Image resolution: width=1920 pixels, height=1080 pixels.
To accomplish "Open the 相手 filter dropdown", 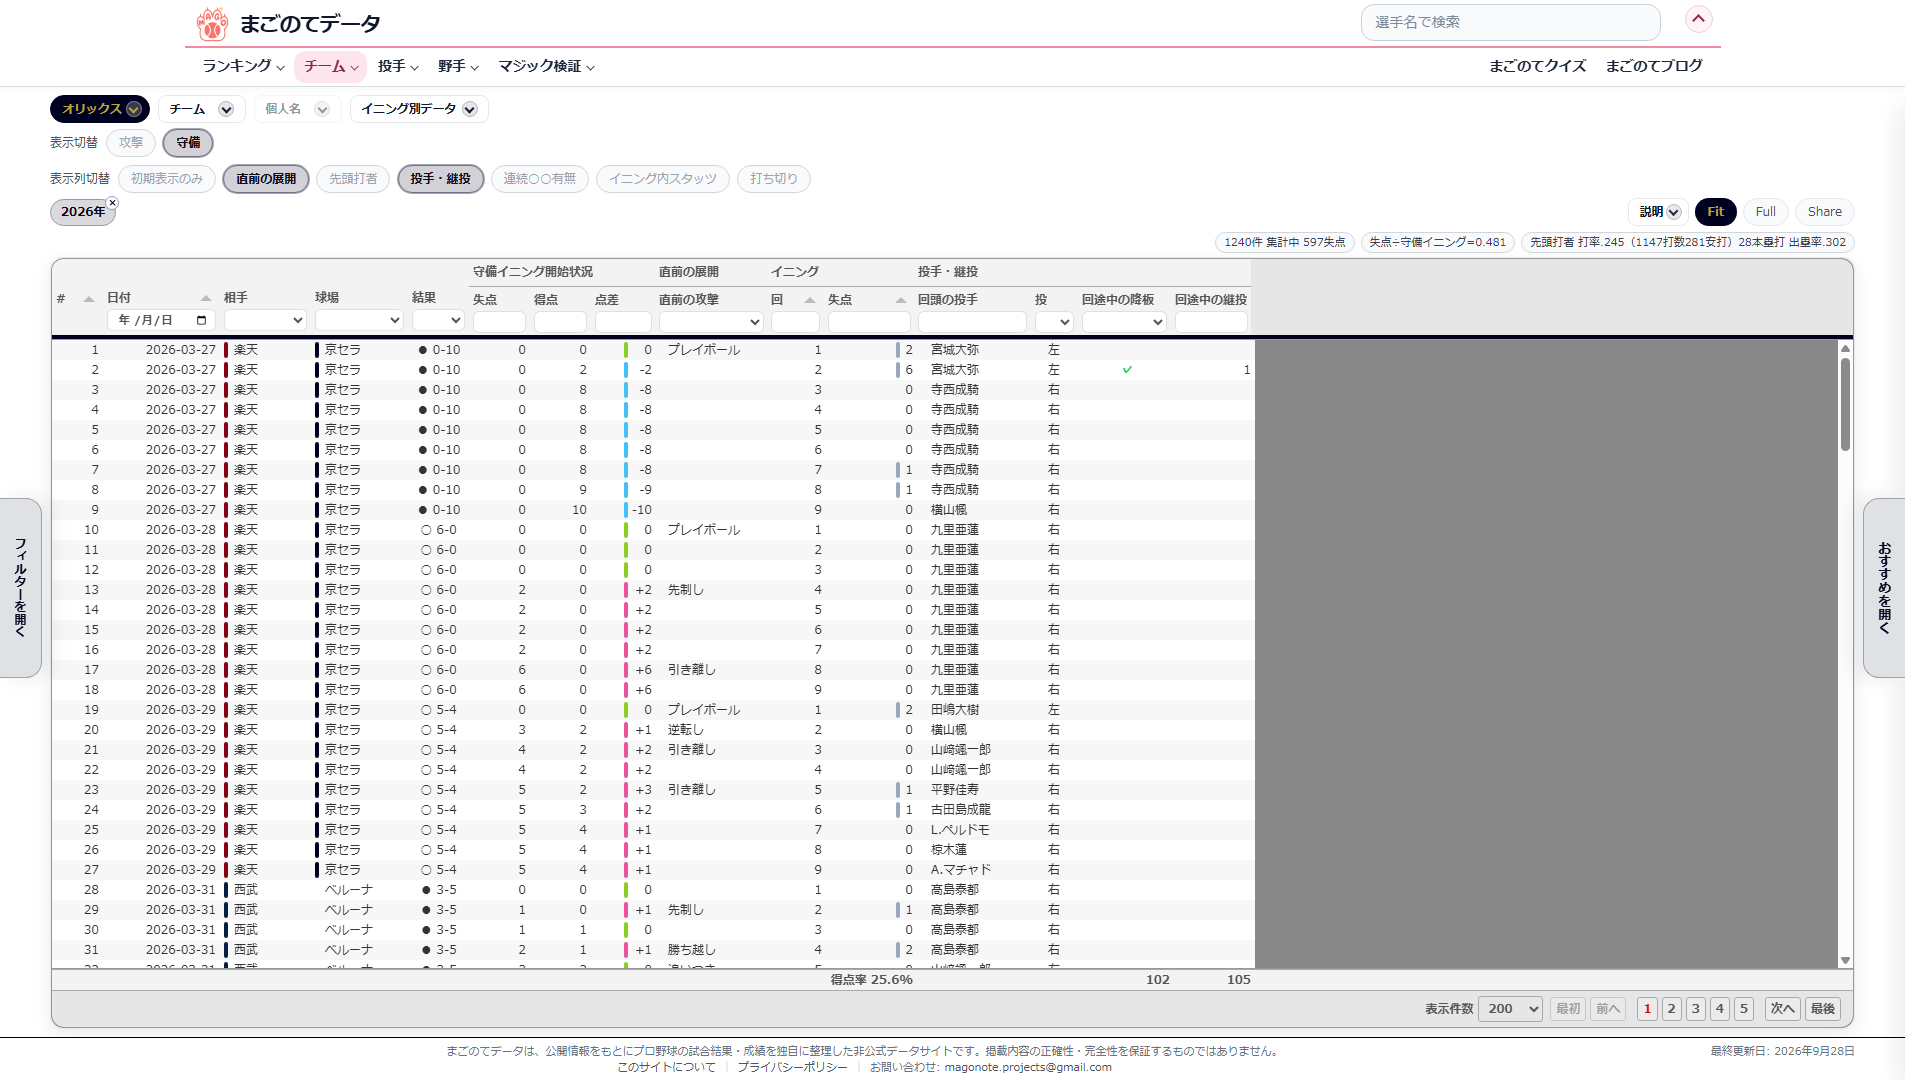I will coord(265,321).
